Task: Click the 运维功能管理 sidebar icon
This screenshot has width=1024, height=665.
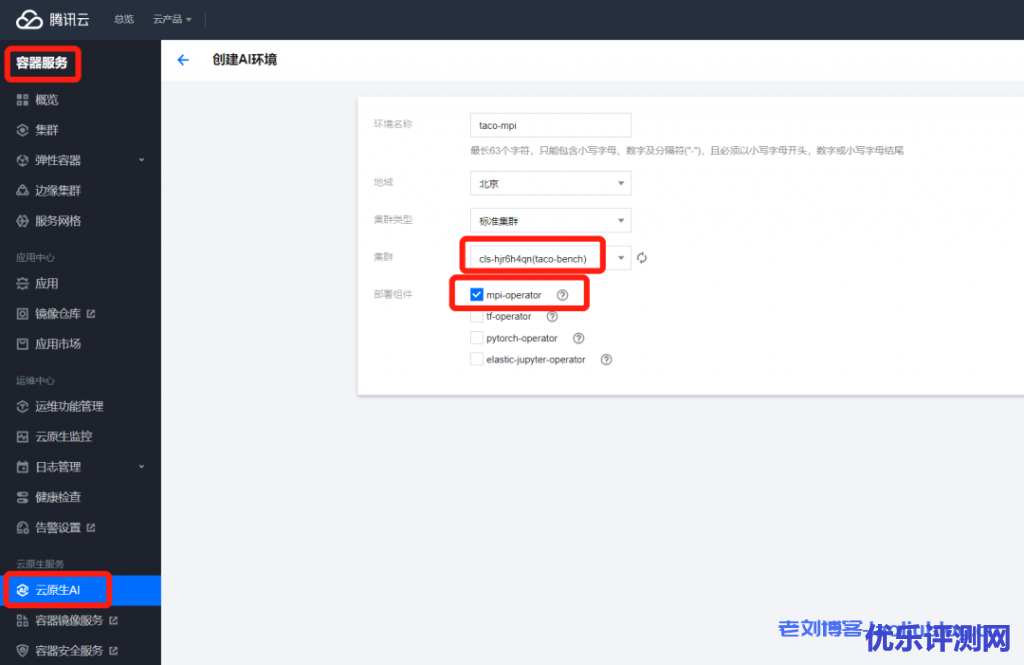Action: point(22,406)
